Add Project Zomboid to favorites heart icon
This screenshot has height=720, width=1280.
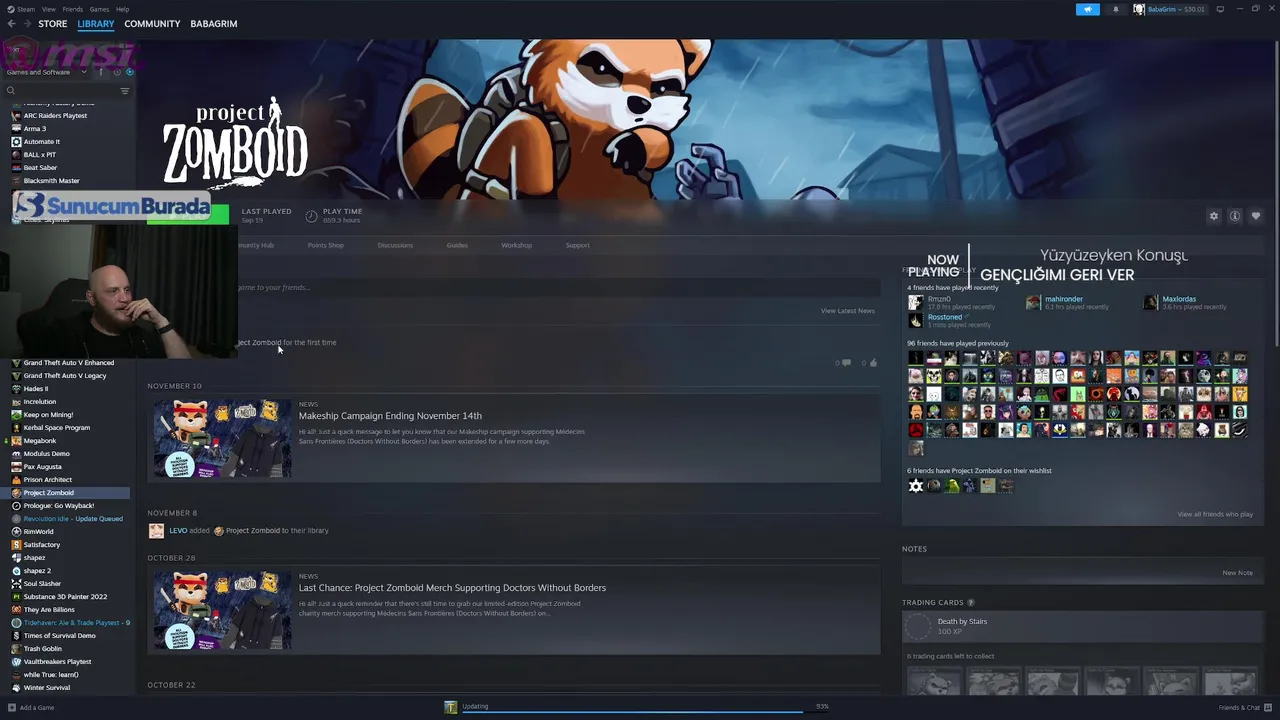1256,216
